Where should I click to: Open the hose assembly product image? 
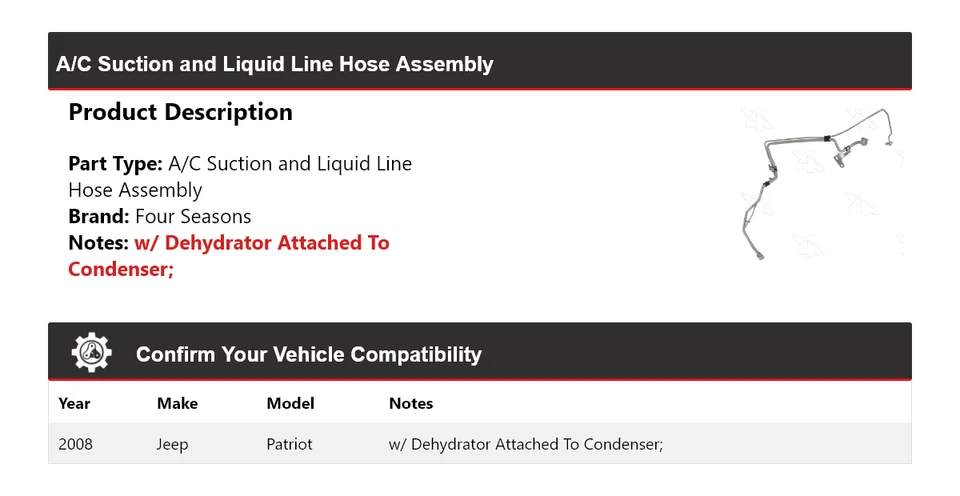814,183
